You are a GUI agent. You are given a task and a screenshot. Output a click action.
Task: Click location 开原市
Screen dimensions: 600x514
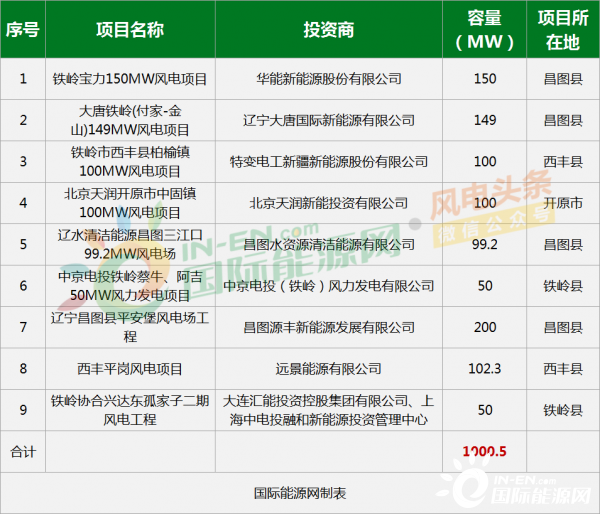click(563, 203)
